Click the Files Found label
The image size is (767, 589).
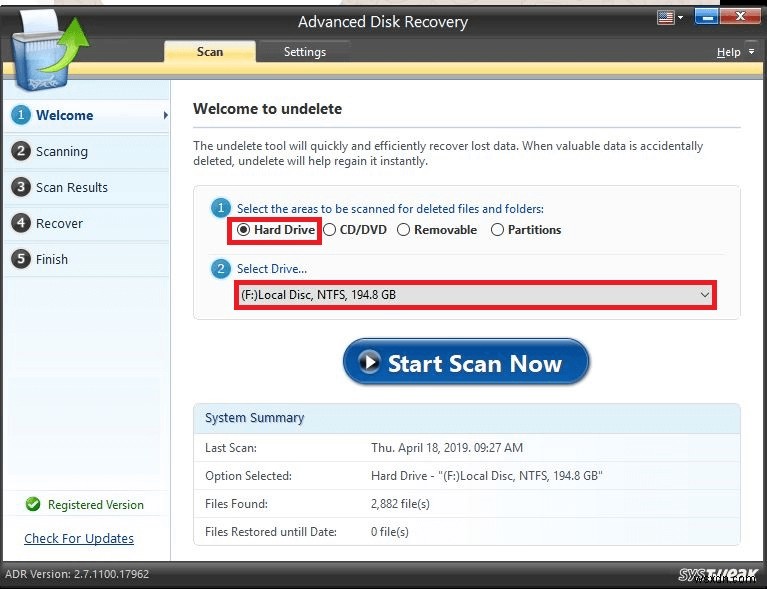point(236,504)
